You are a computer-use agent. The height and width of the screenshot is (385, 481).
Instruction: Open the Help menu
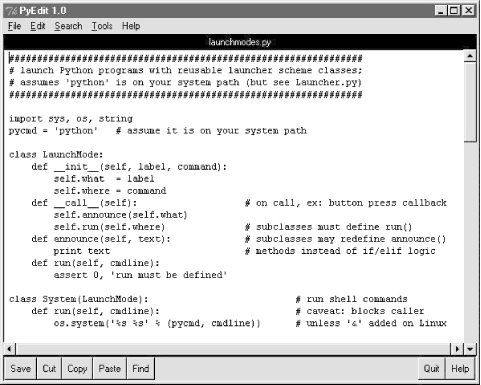click(131, 26)
